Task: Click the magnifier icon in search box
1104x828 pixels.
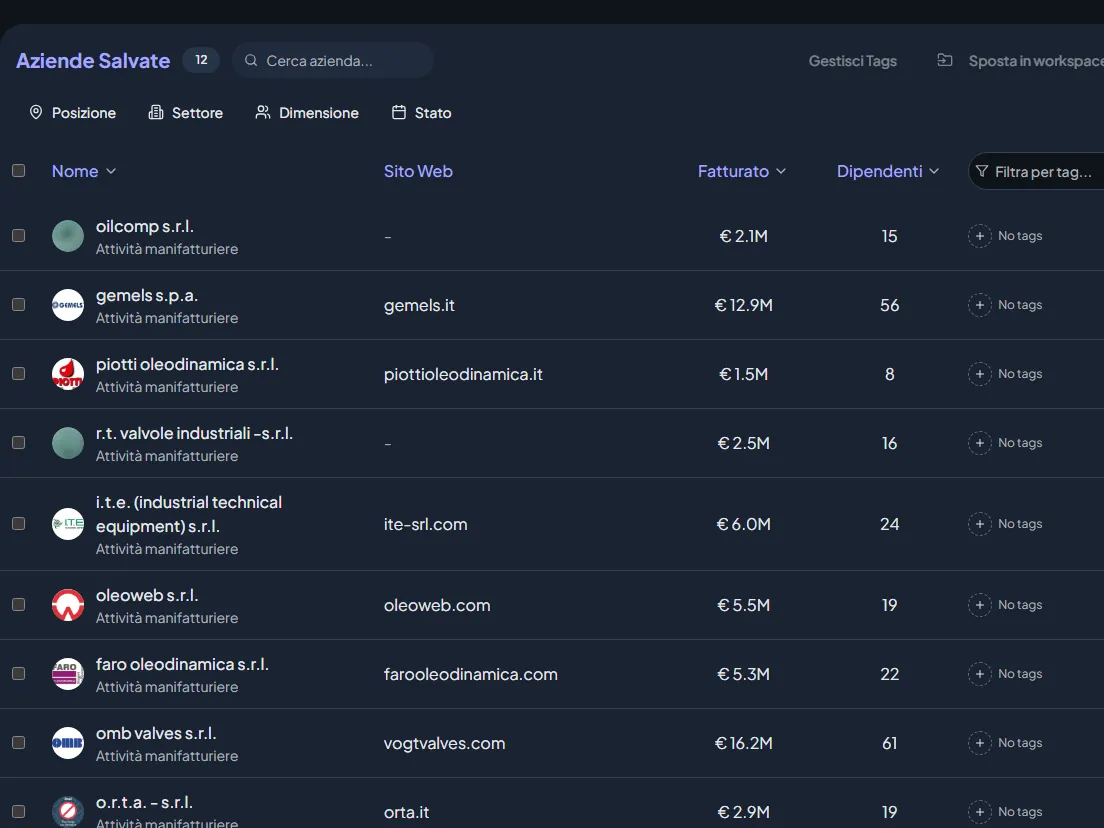Action: [x=251, y=61]
